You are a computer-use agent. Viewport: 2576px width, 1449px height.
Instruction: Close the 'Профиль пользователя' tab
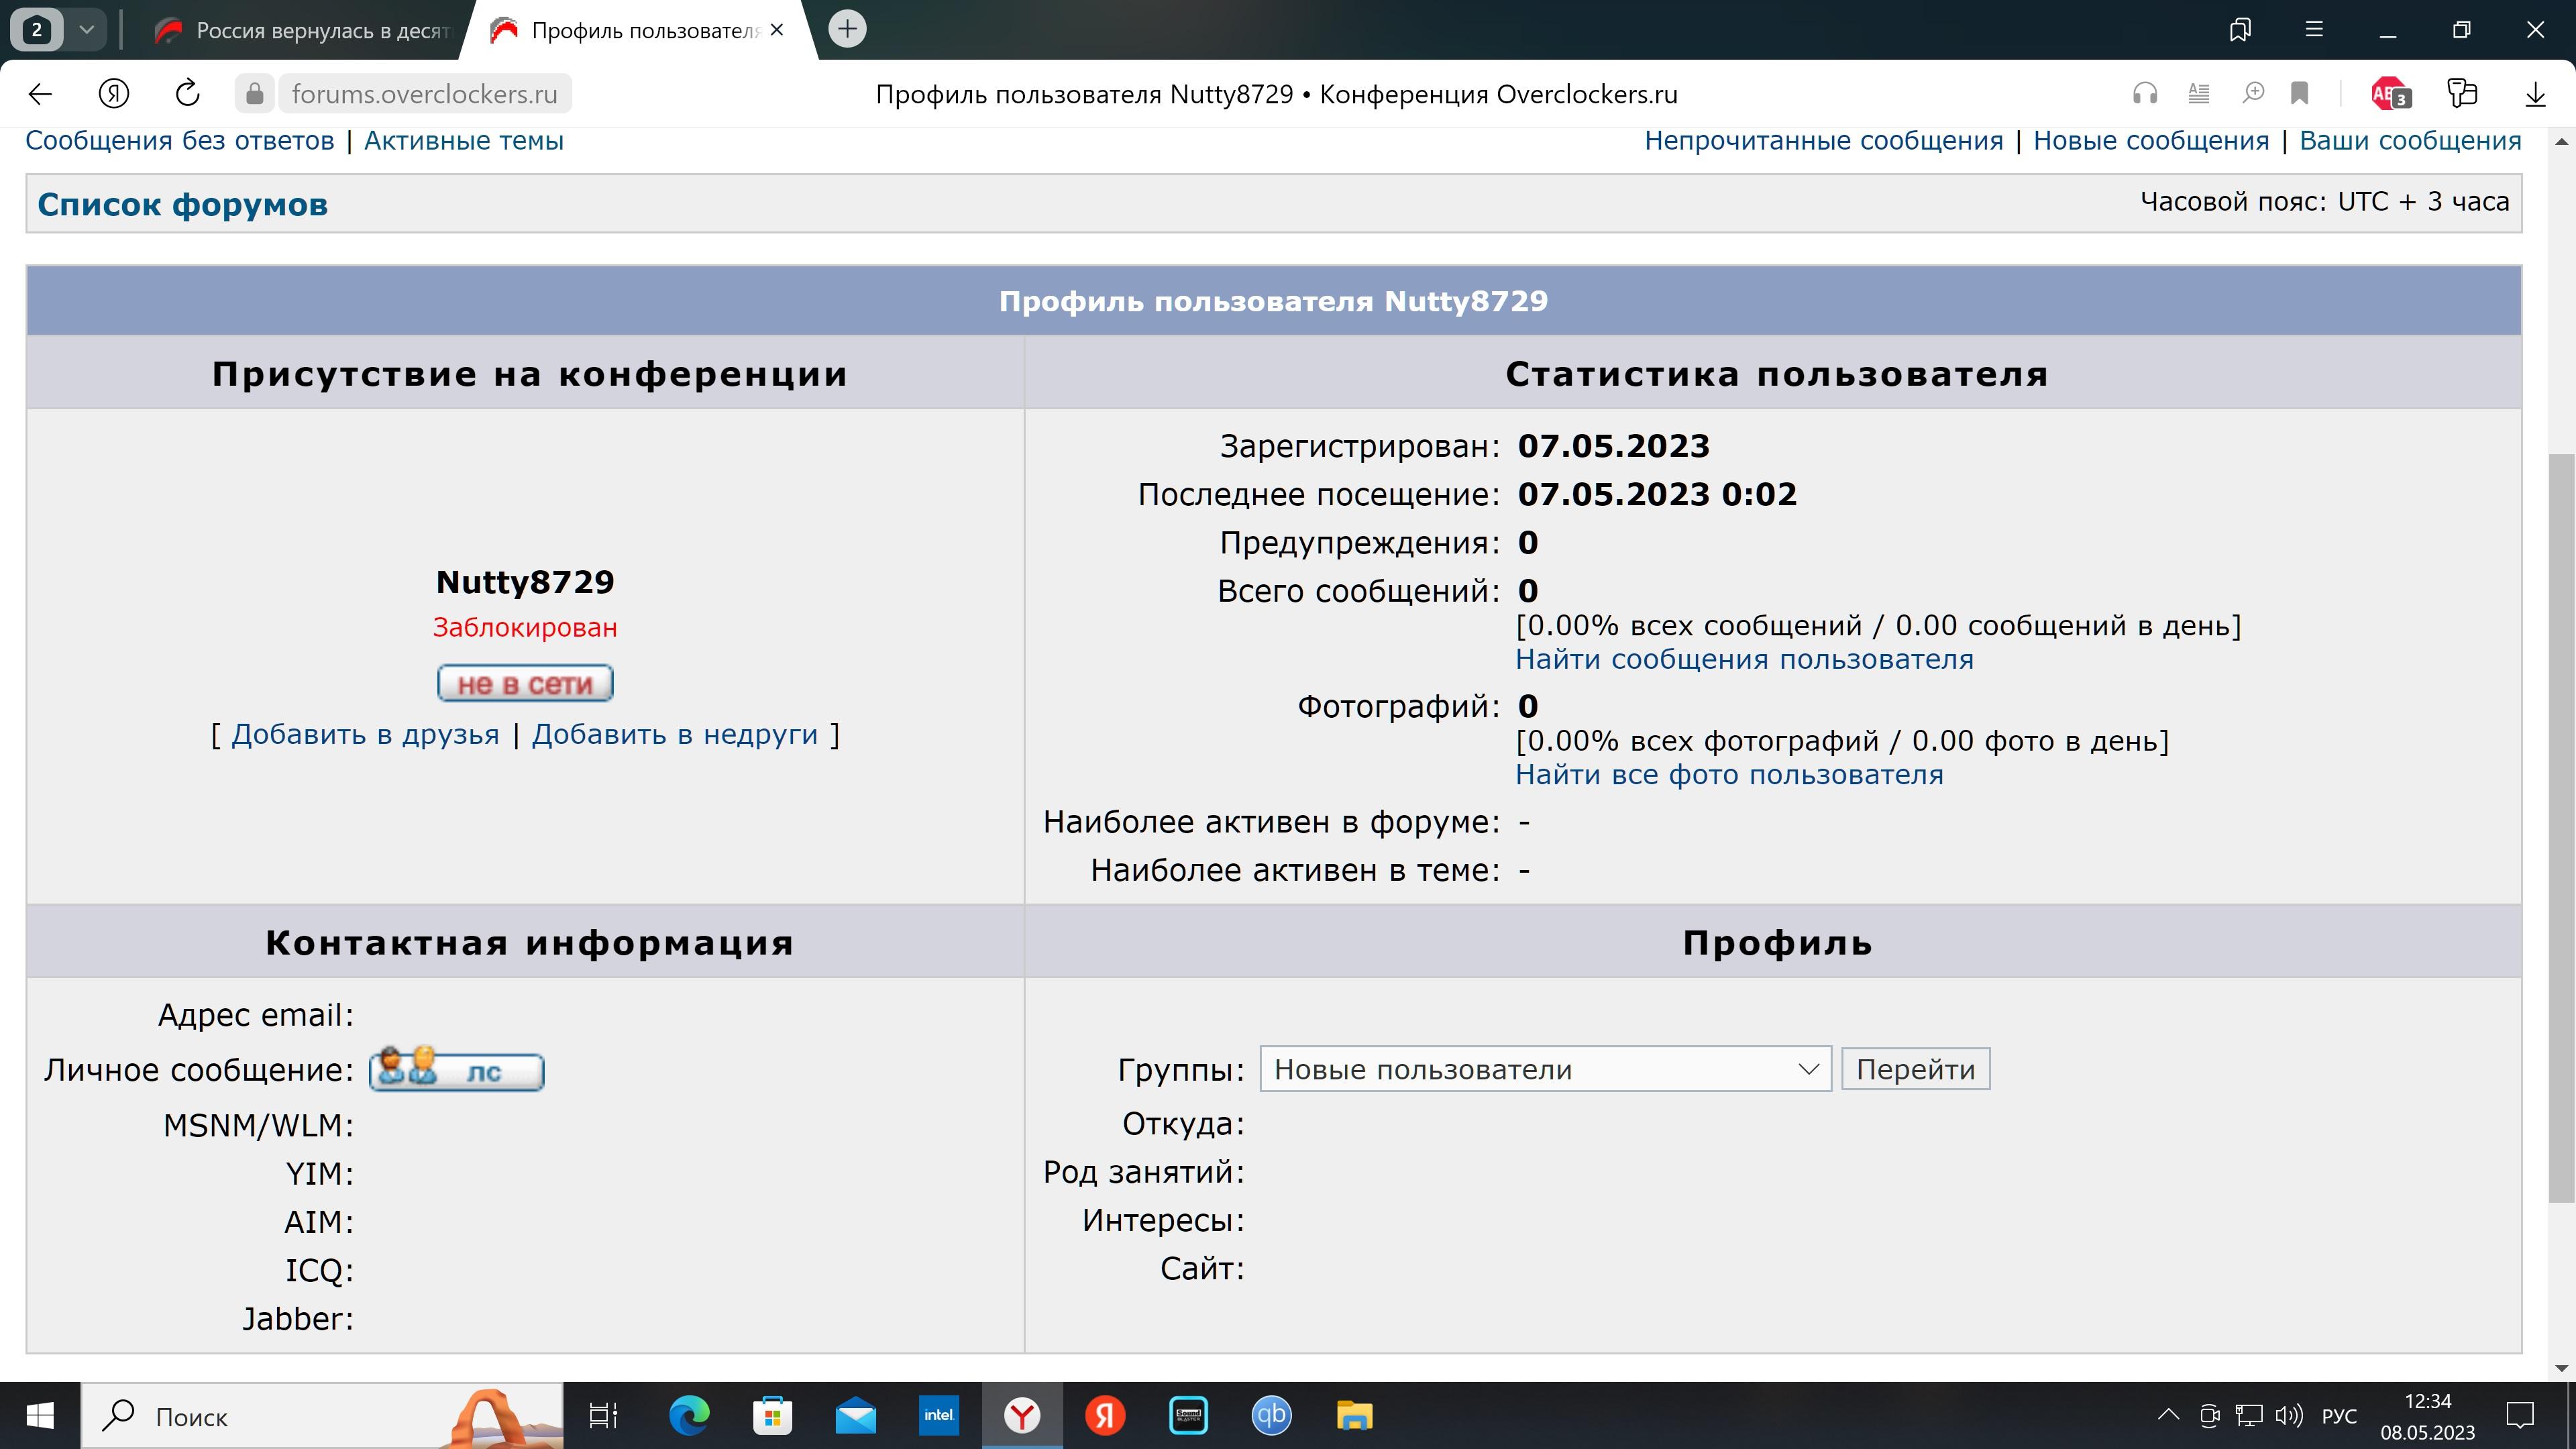point(777,30)
